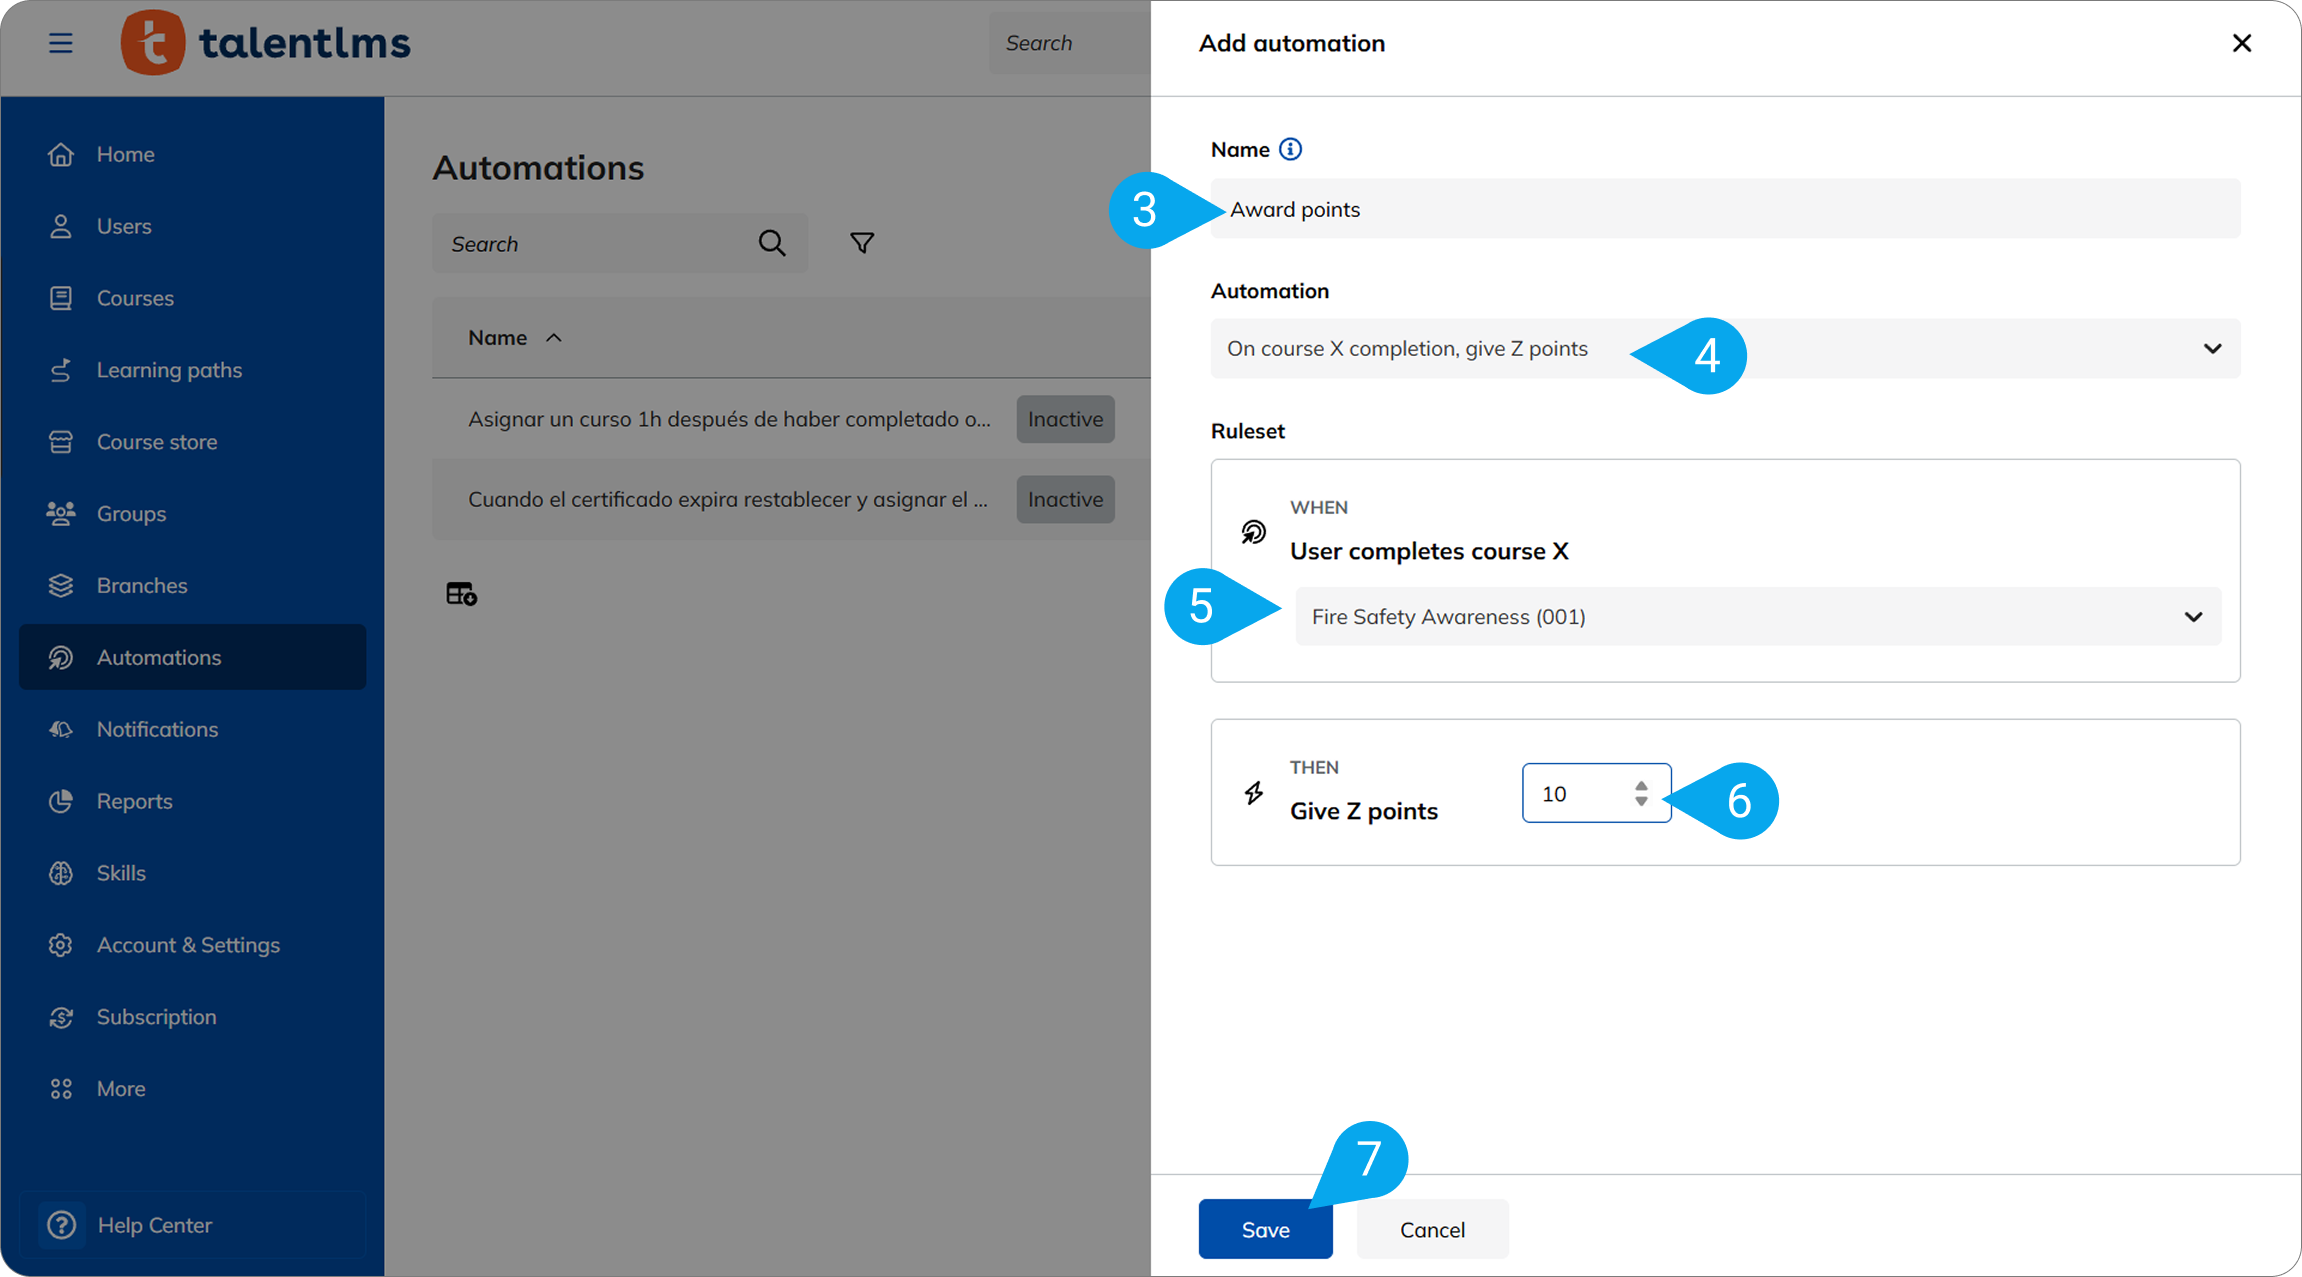Save the new automation
The image size is (2302, 1277).
click(x=1265, y=1229)
